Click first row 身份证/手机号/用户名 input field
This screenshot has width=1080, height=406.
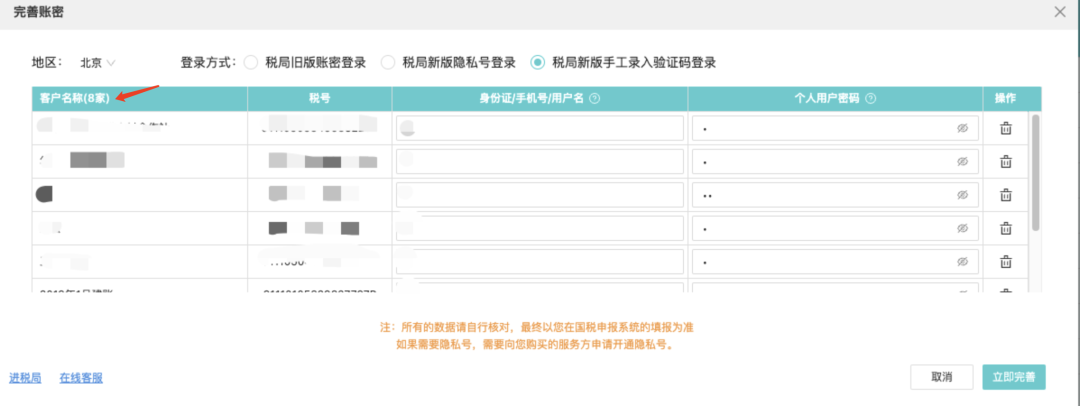click(x=540, y=129)
